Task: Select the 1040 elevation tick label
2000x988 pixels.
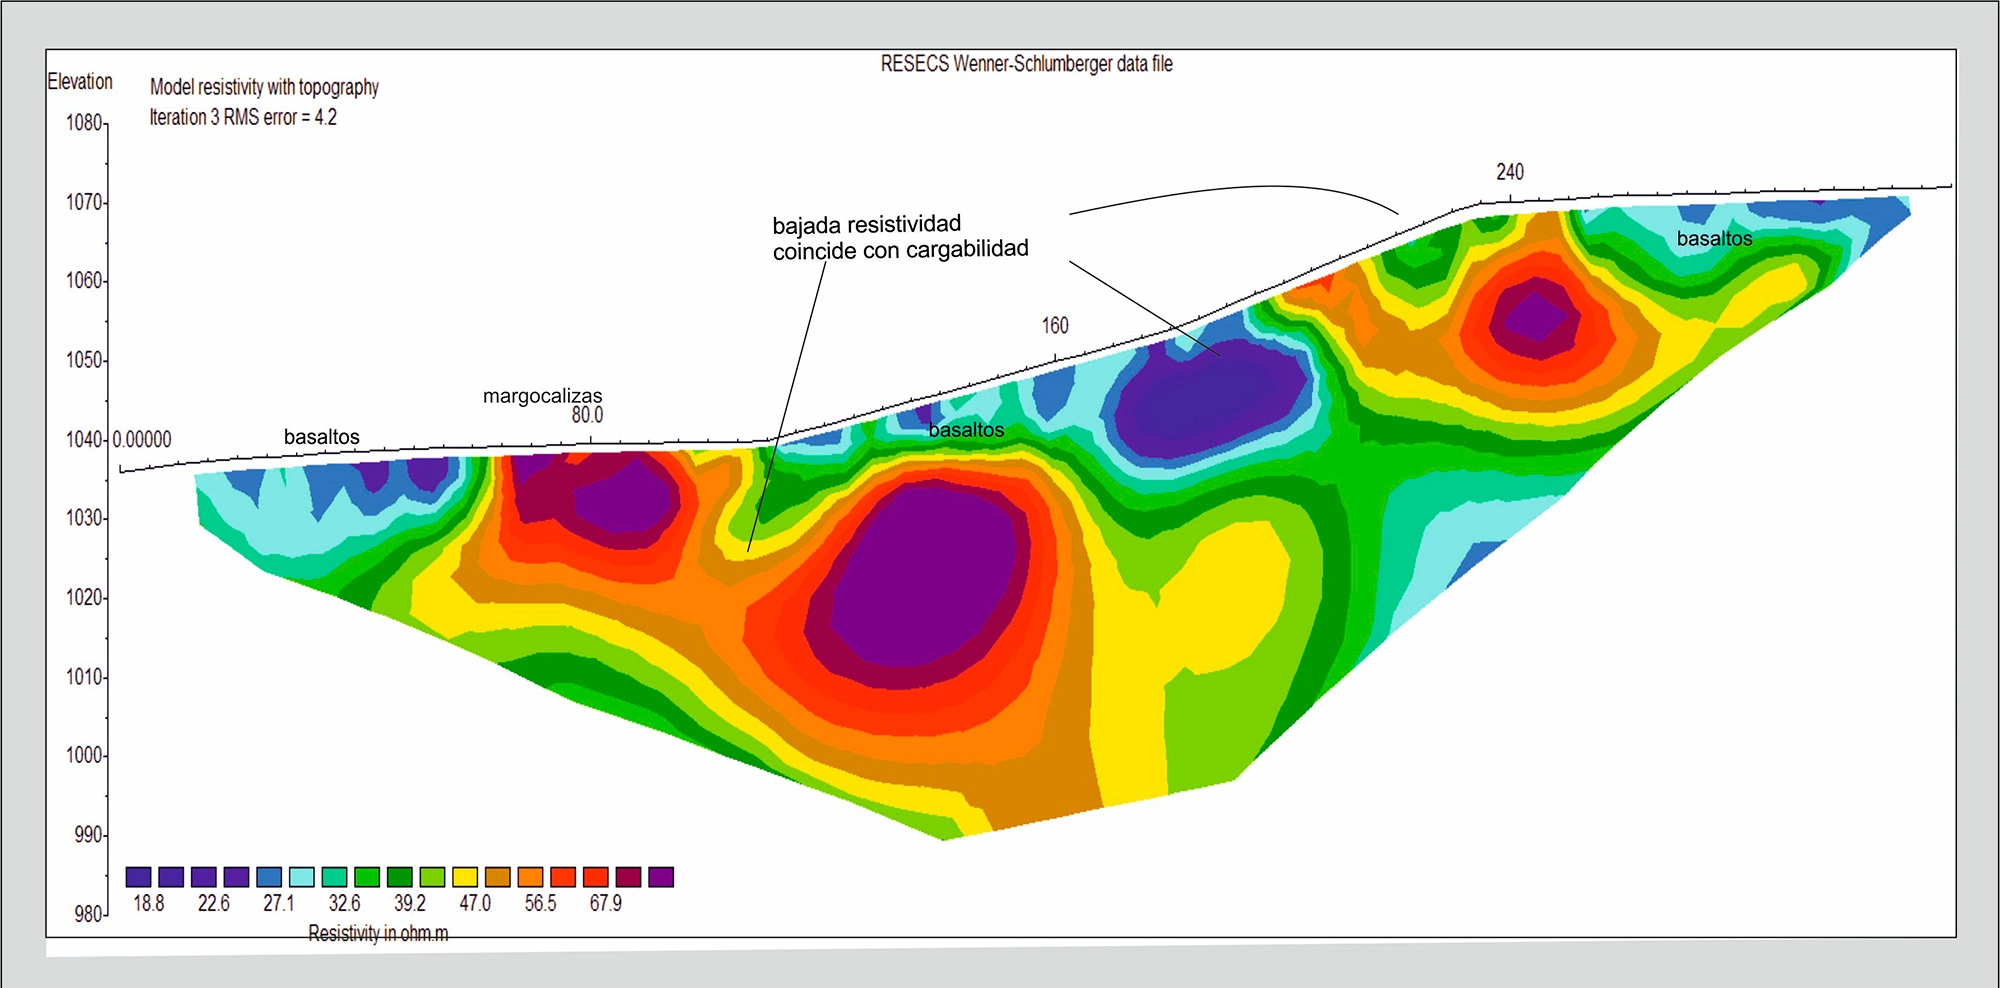Action: 84,439
